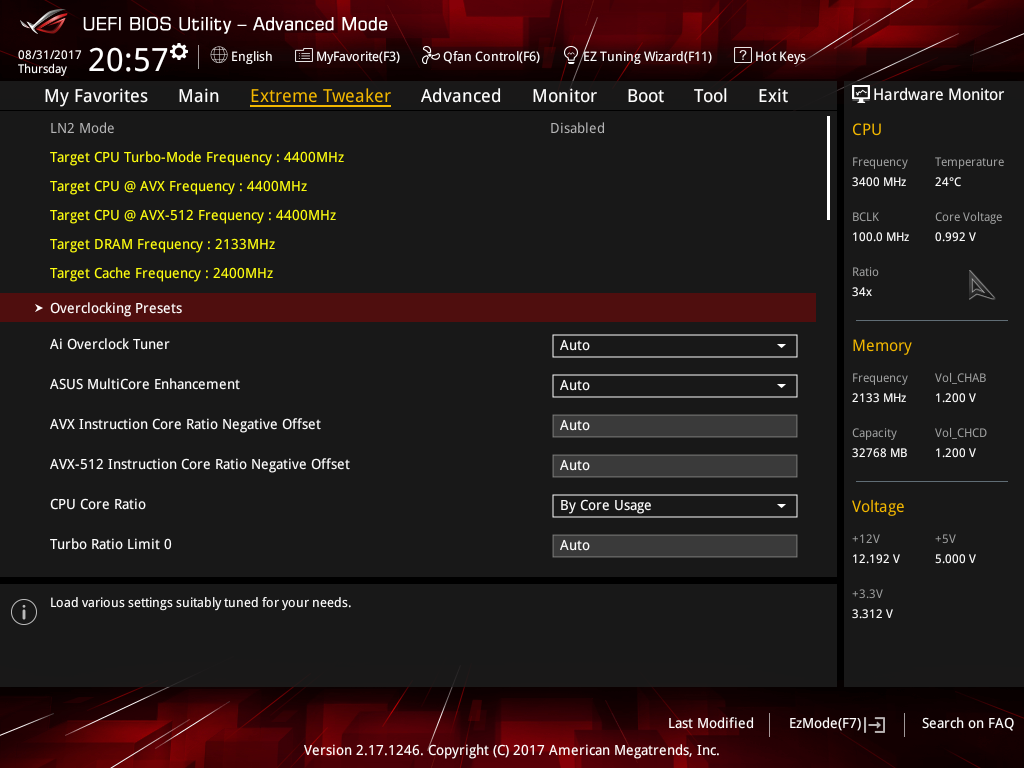Click the mouse cursor icon in Hardware Monitor

981,286
